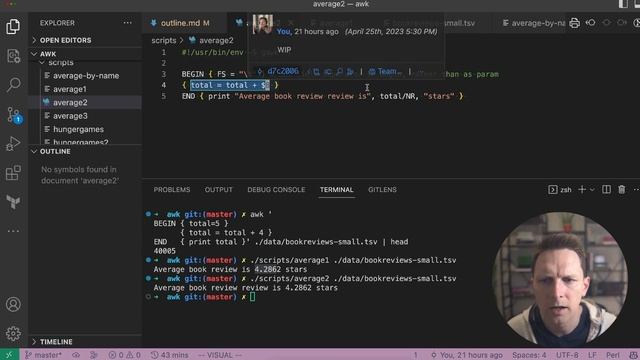The image size is (640, 360).
Task: Open the new terminal profile dropdown arrow
Action: pyautogui.click(x=592, y=189)
